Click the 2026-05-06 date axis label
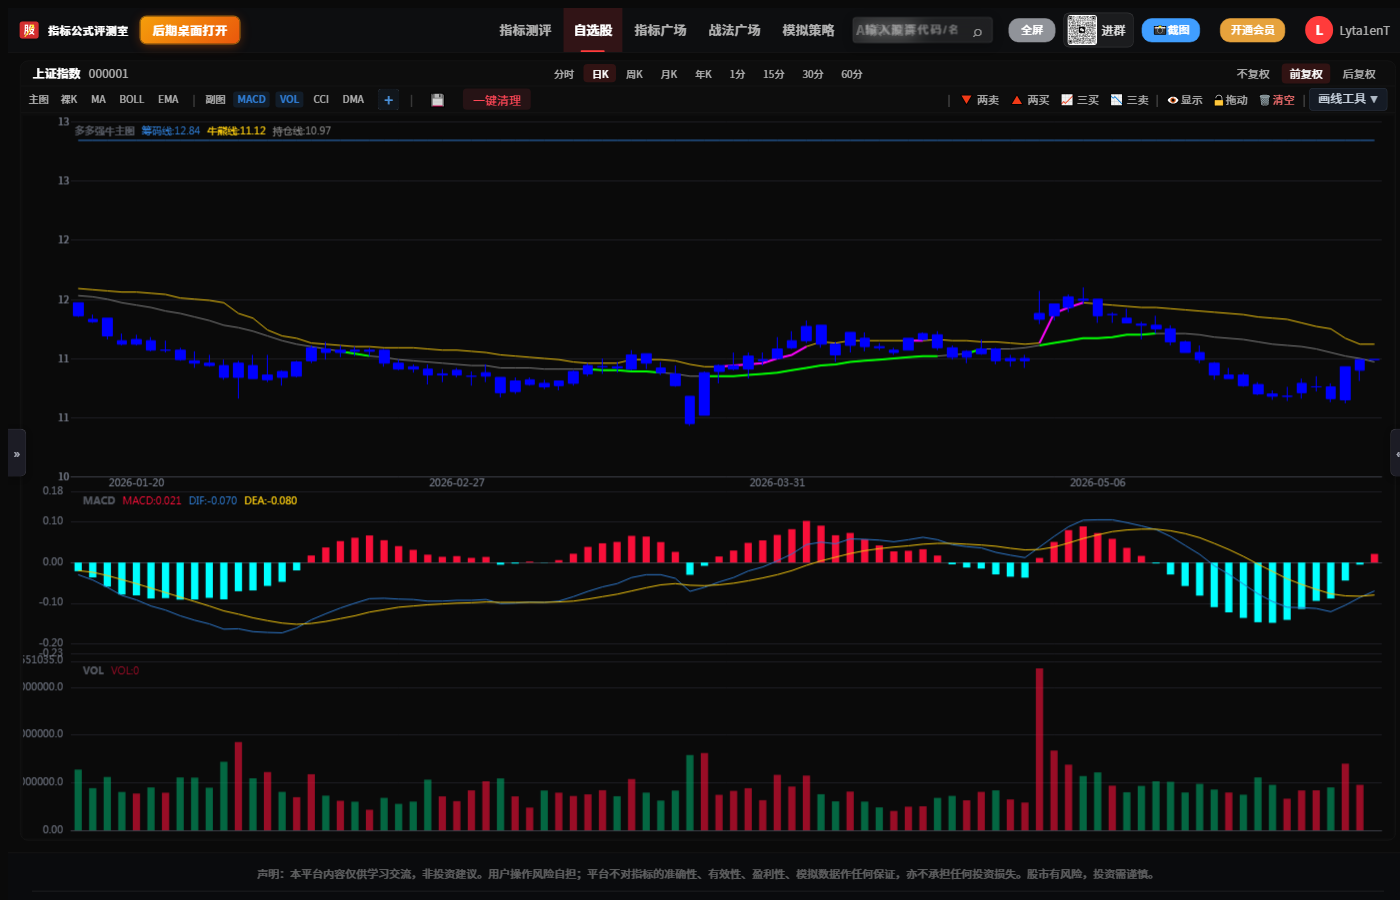The image size is (1400, 900). [x=1097, y=483]
